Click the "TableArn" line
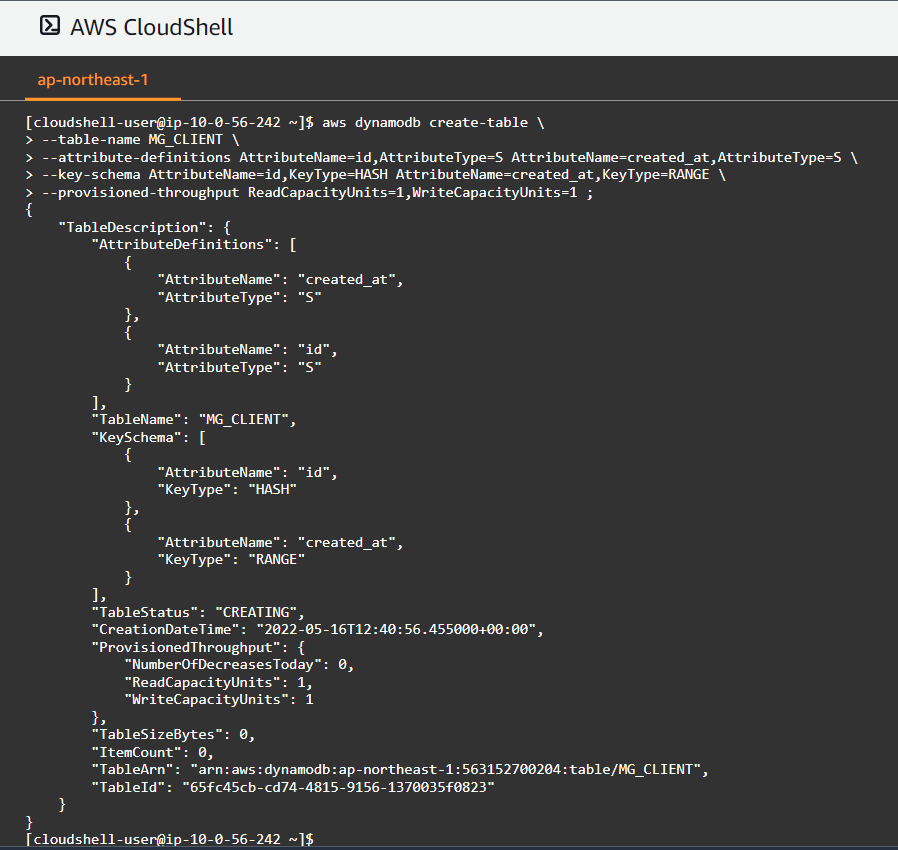This screenshot has height=850, width=898. point(400,769)
